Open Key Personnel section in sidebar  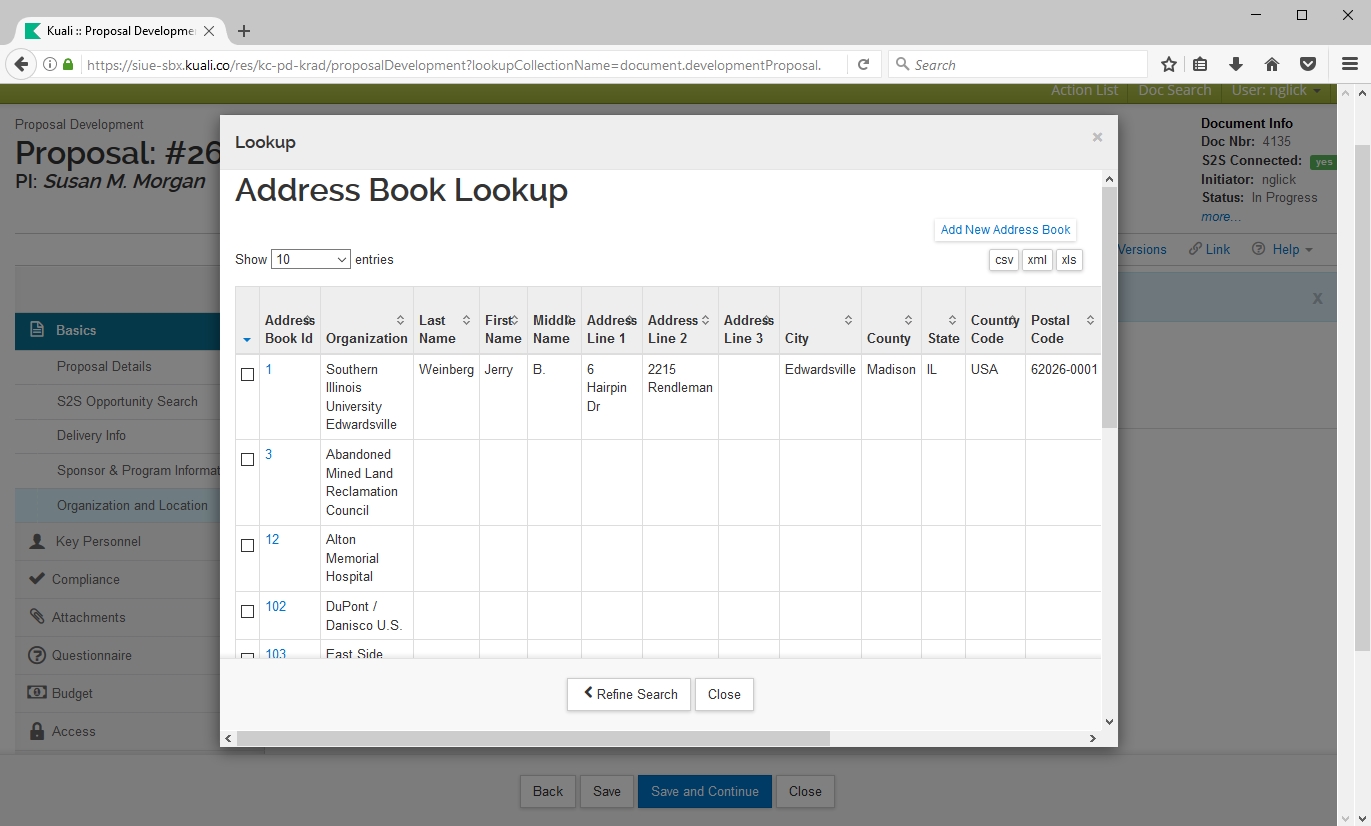[98, 542]
